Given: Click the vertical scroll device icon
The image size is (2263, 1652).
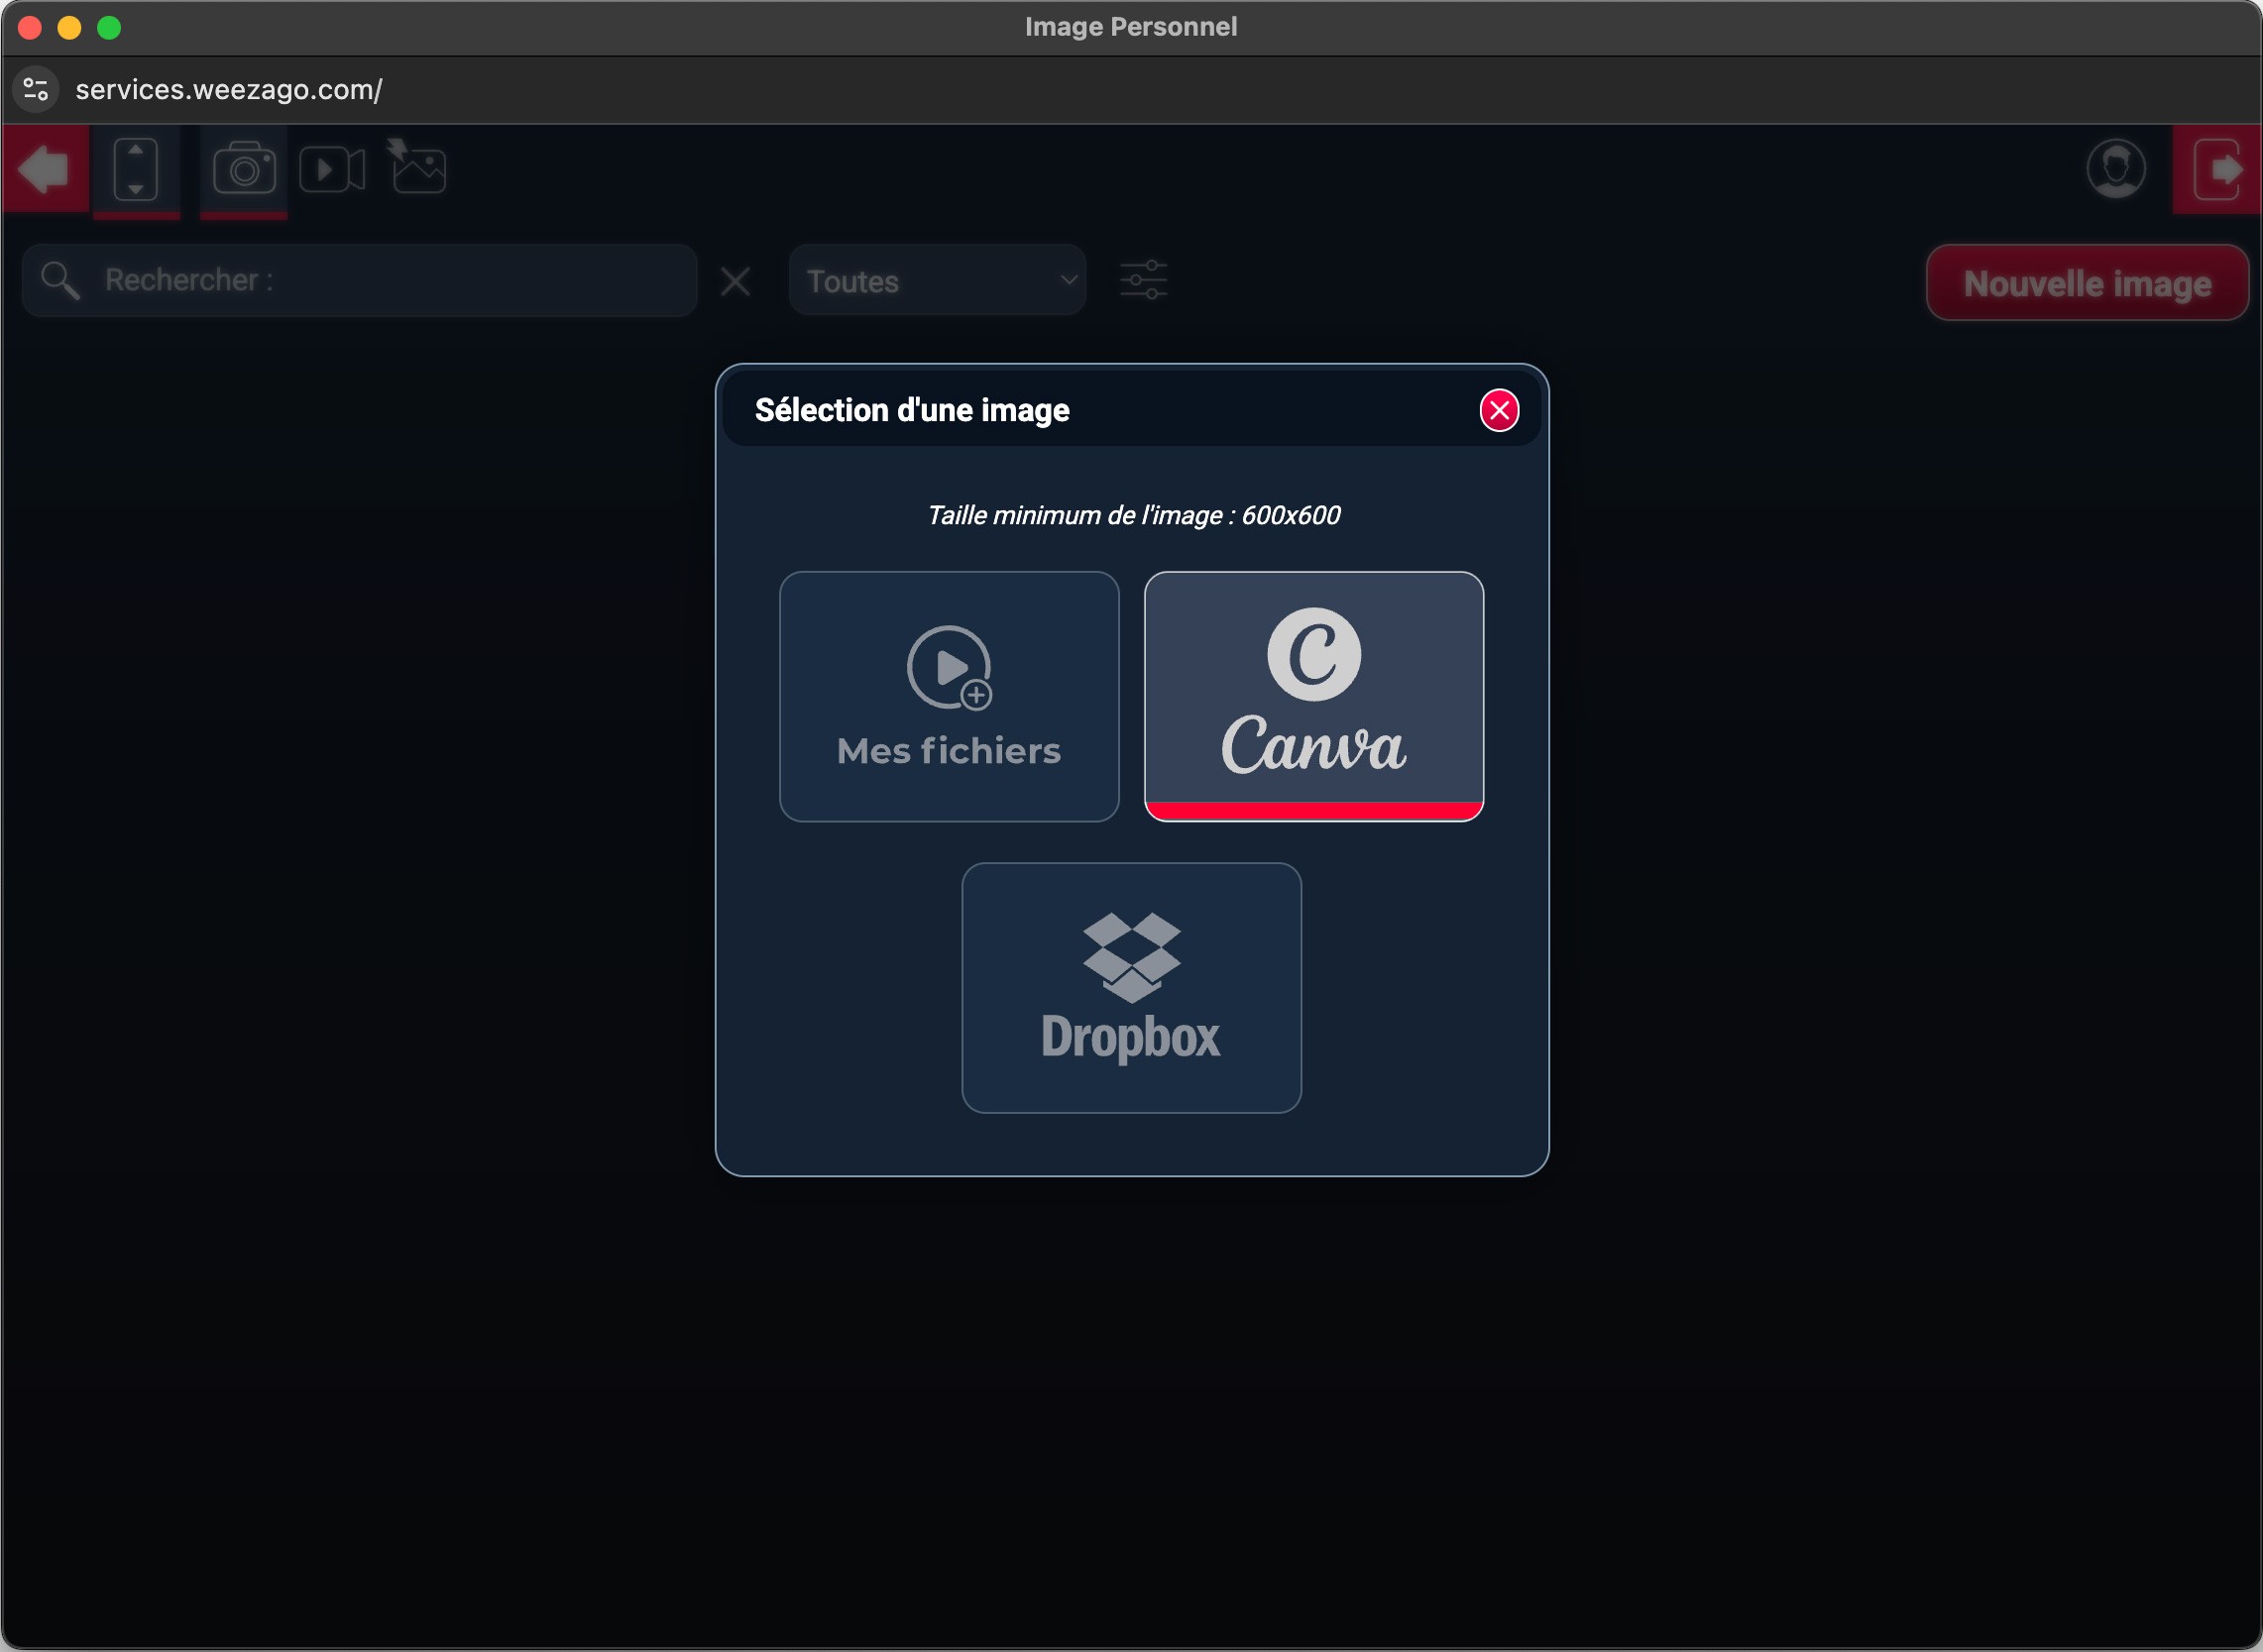Looking at the screenshot, I should pyautogui.click(x=136, y=168).
